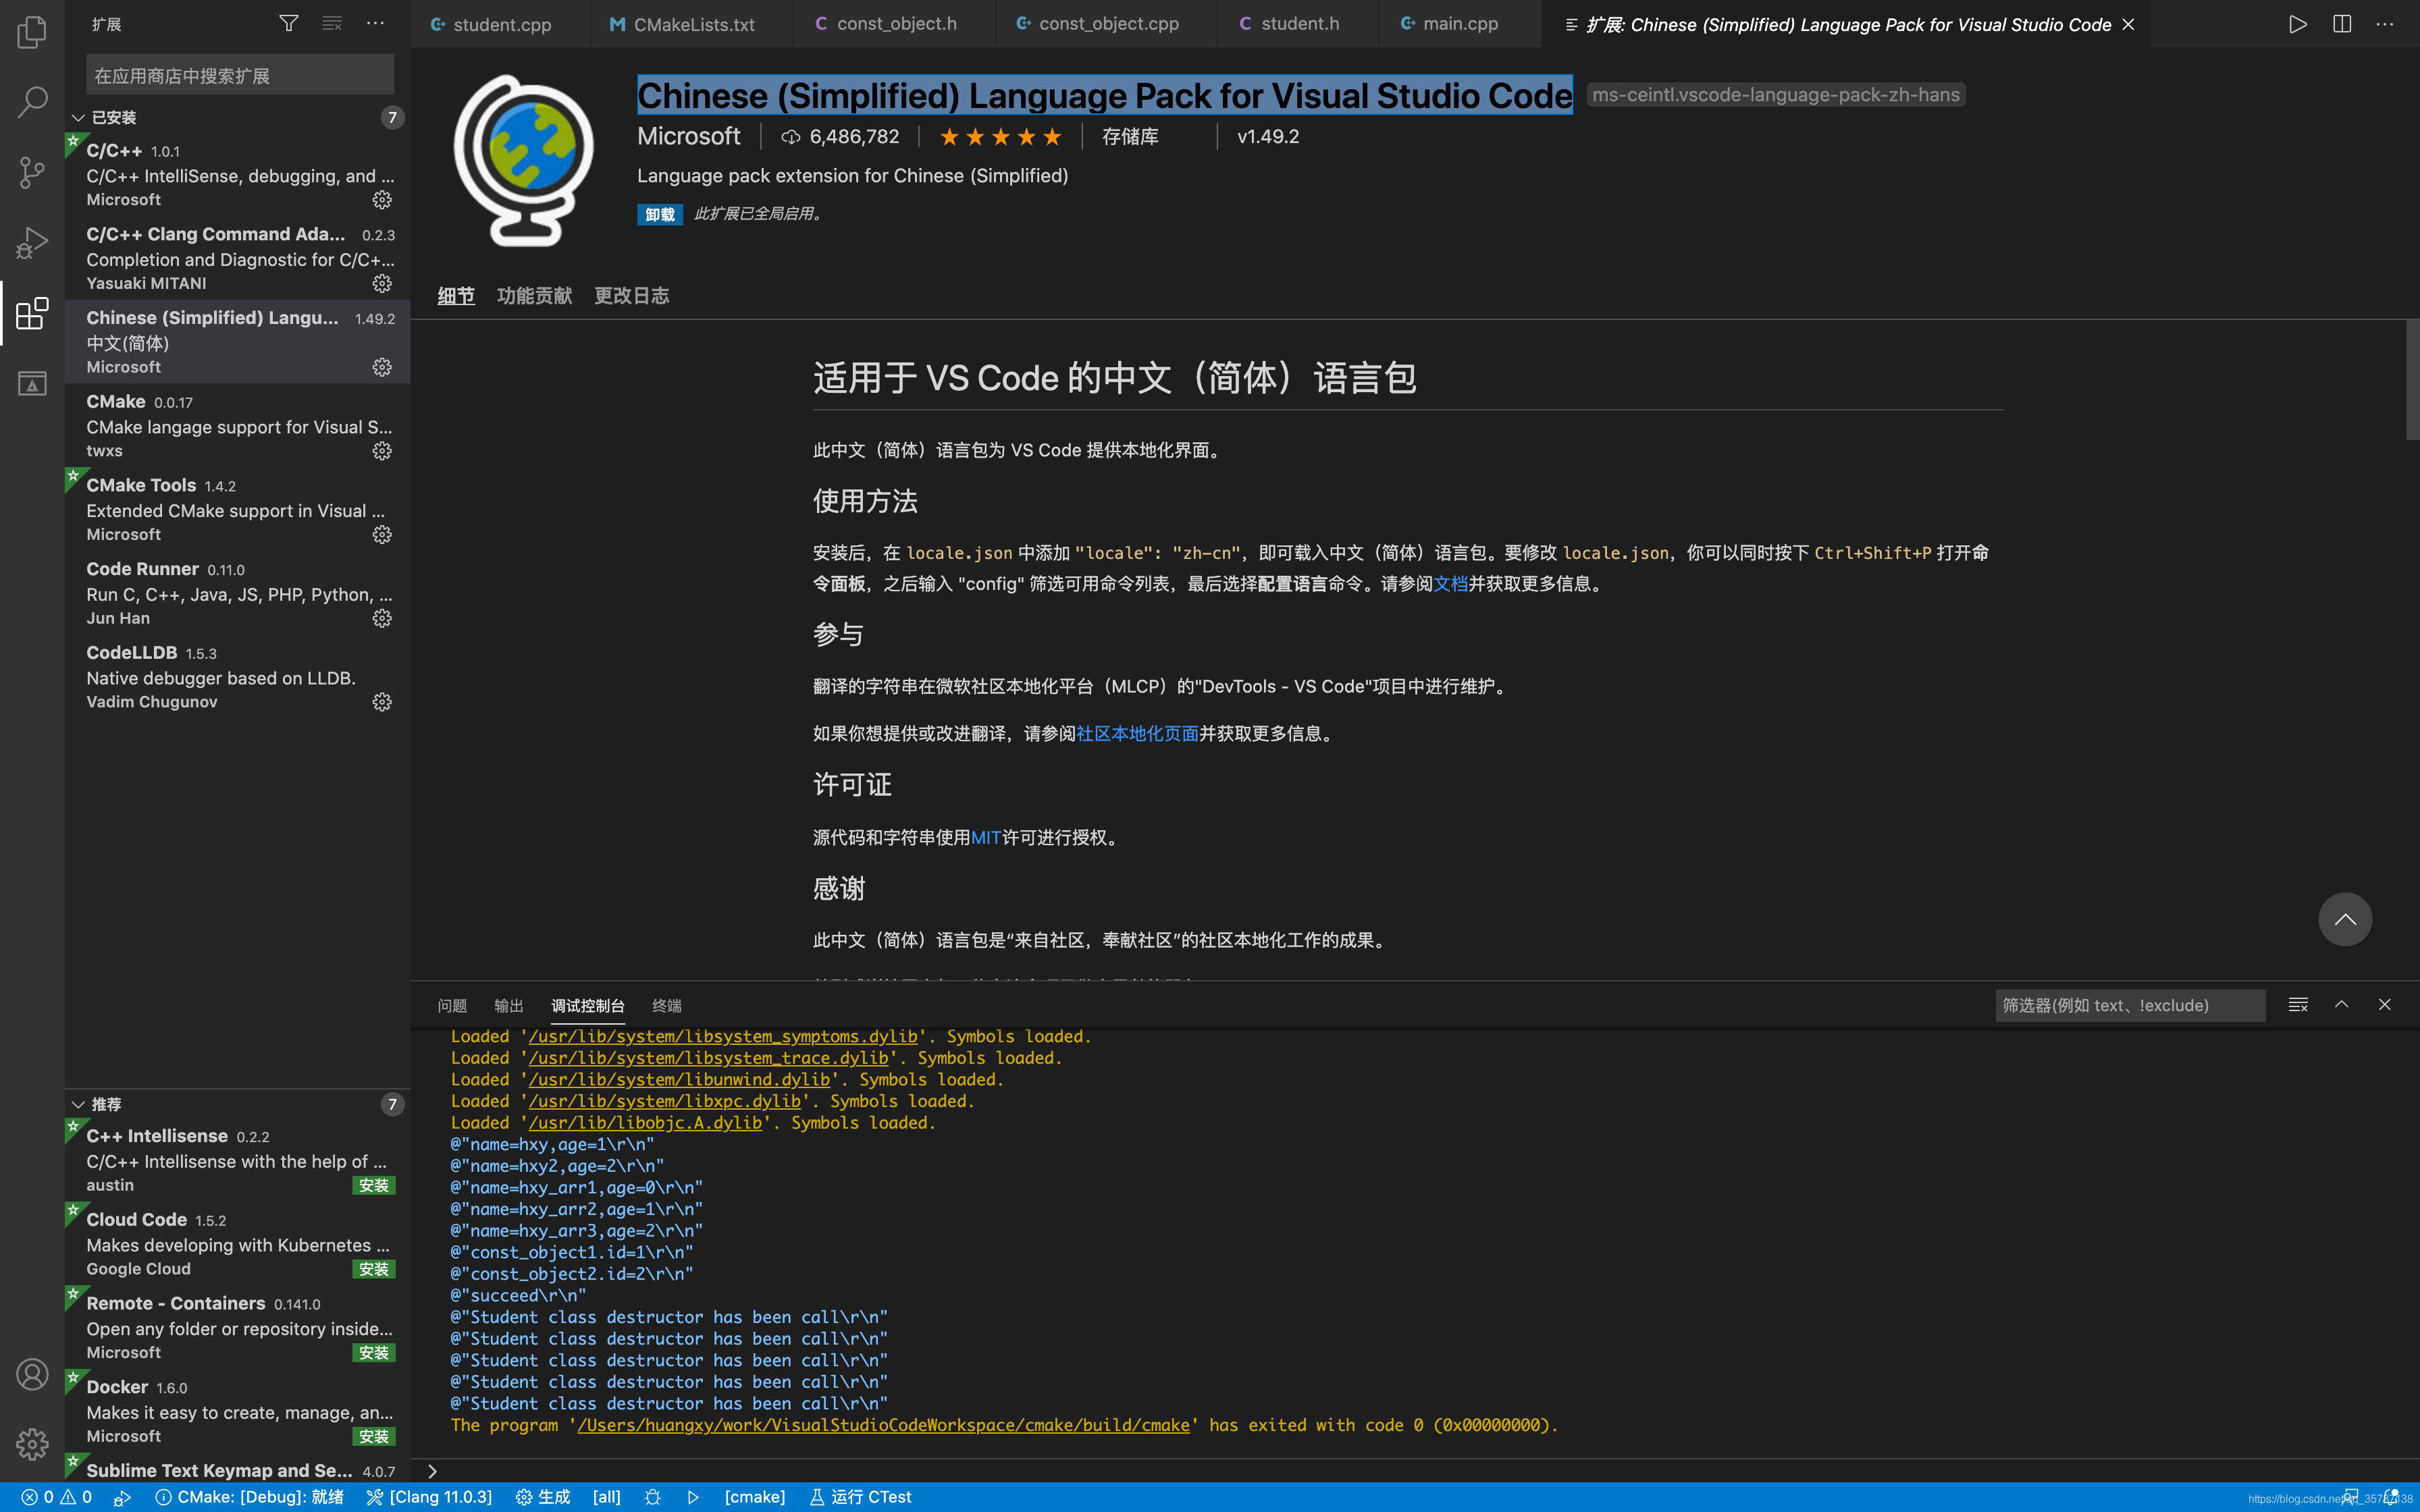The image size is (2420, 1512).
Task: Split the editor using the split icon
Action: [x=2341, y=24]
